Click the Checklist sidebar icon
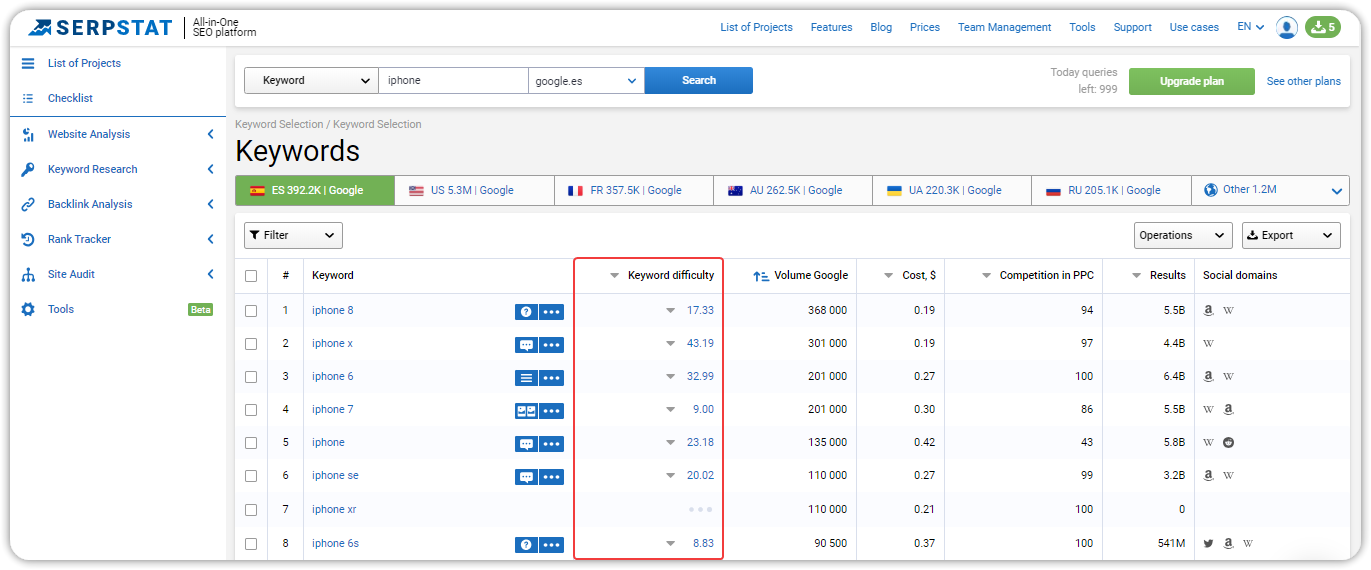1371x570 pixels. (28, 98)
